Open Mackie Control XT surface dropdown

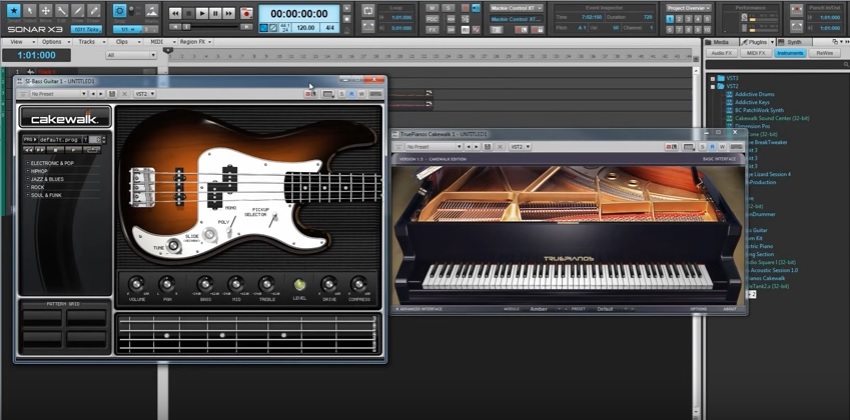pos(517,8)
